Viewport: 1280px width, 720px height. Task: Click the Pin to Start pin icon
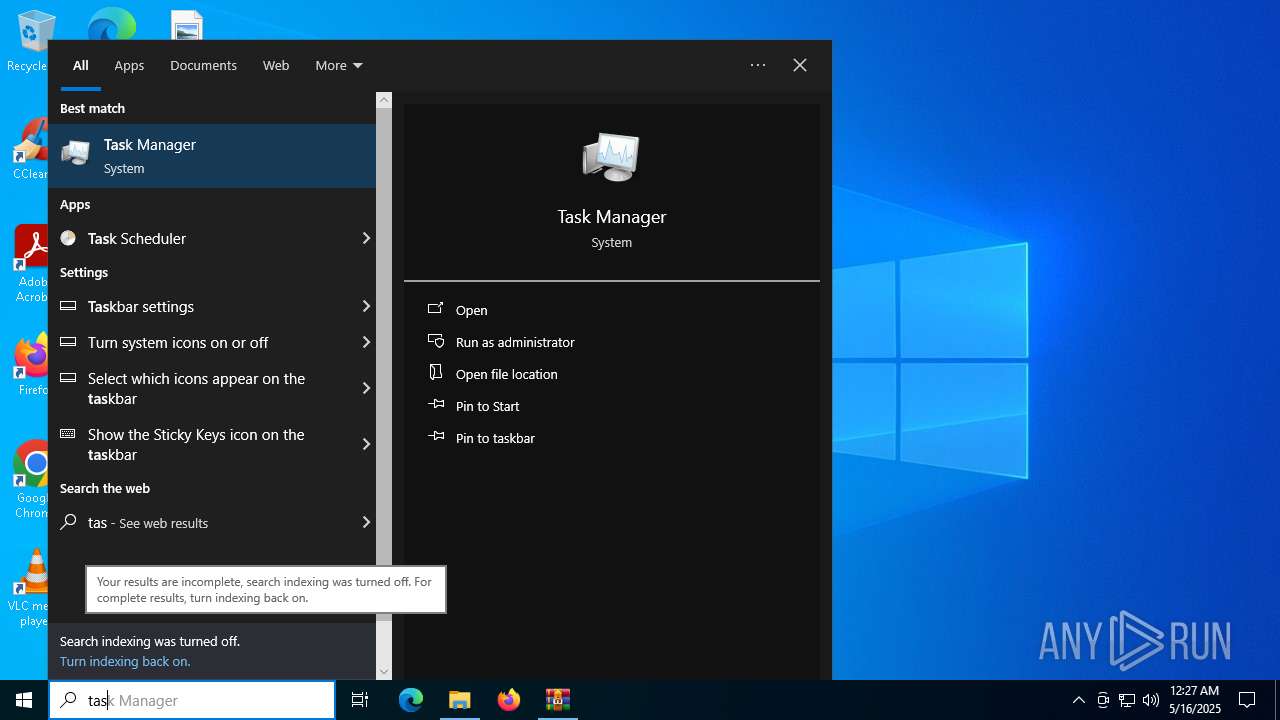point(436,405)
